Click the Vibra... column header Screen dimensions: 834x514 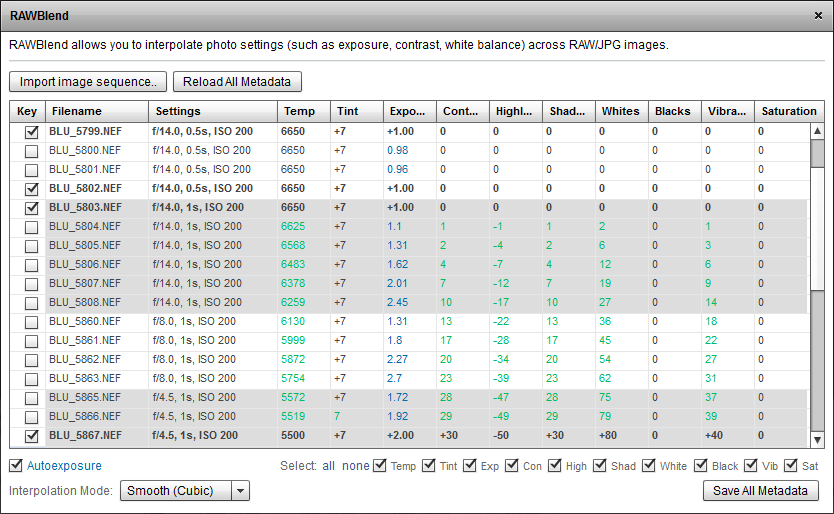point(728,111)
